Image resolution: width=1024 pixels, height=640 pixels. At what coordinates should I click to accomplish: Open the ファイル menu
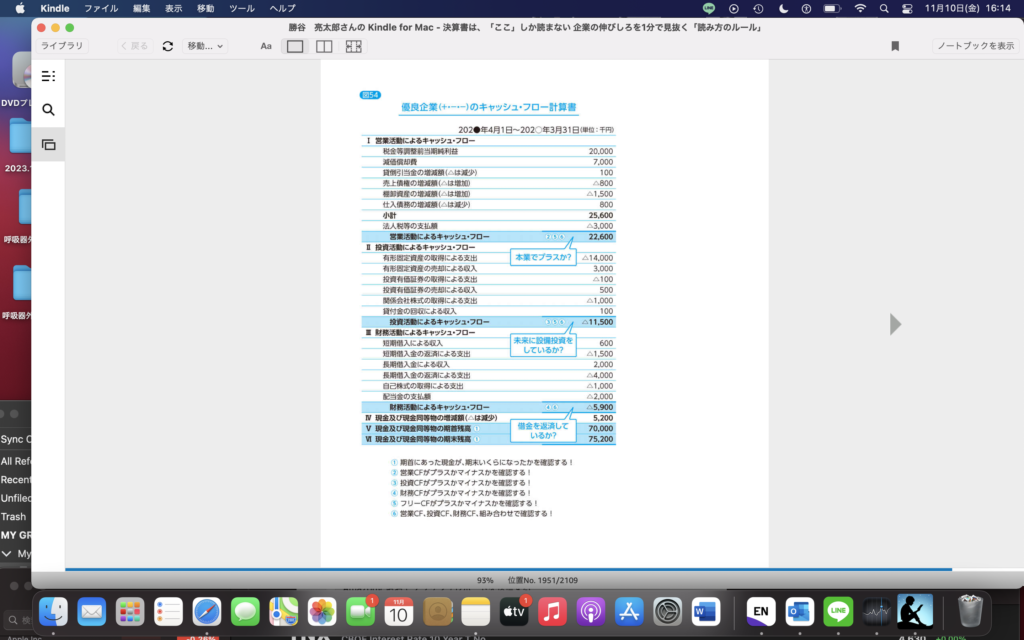click(100, 8)
